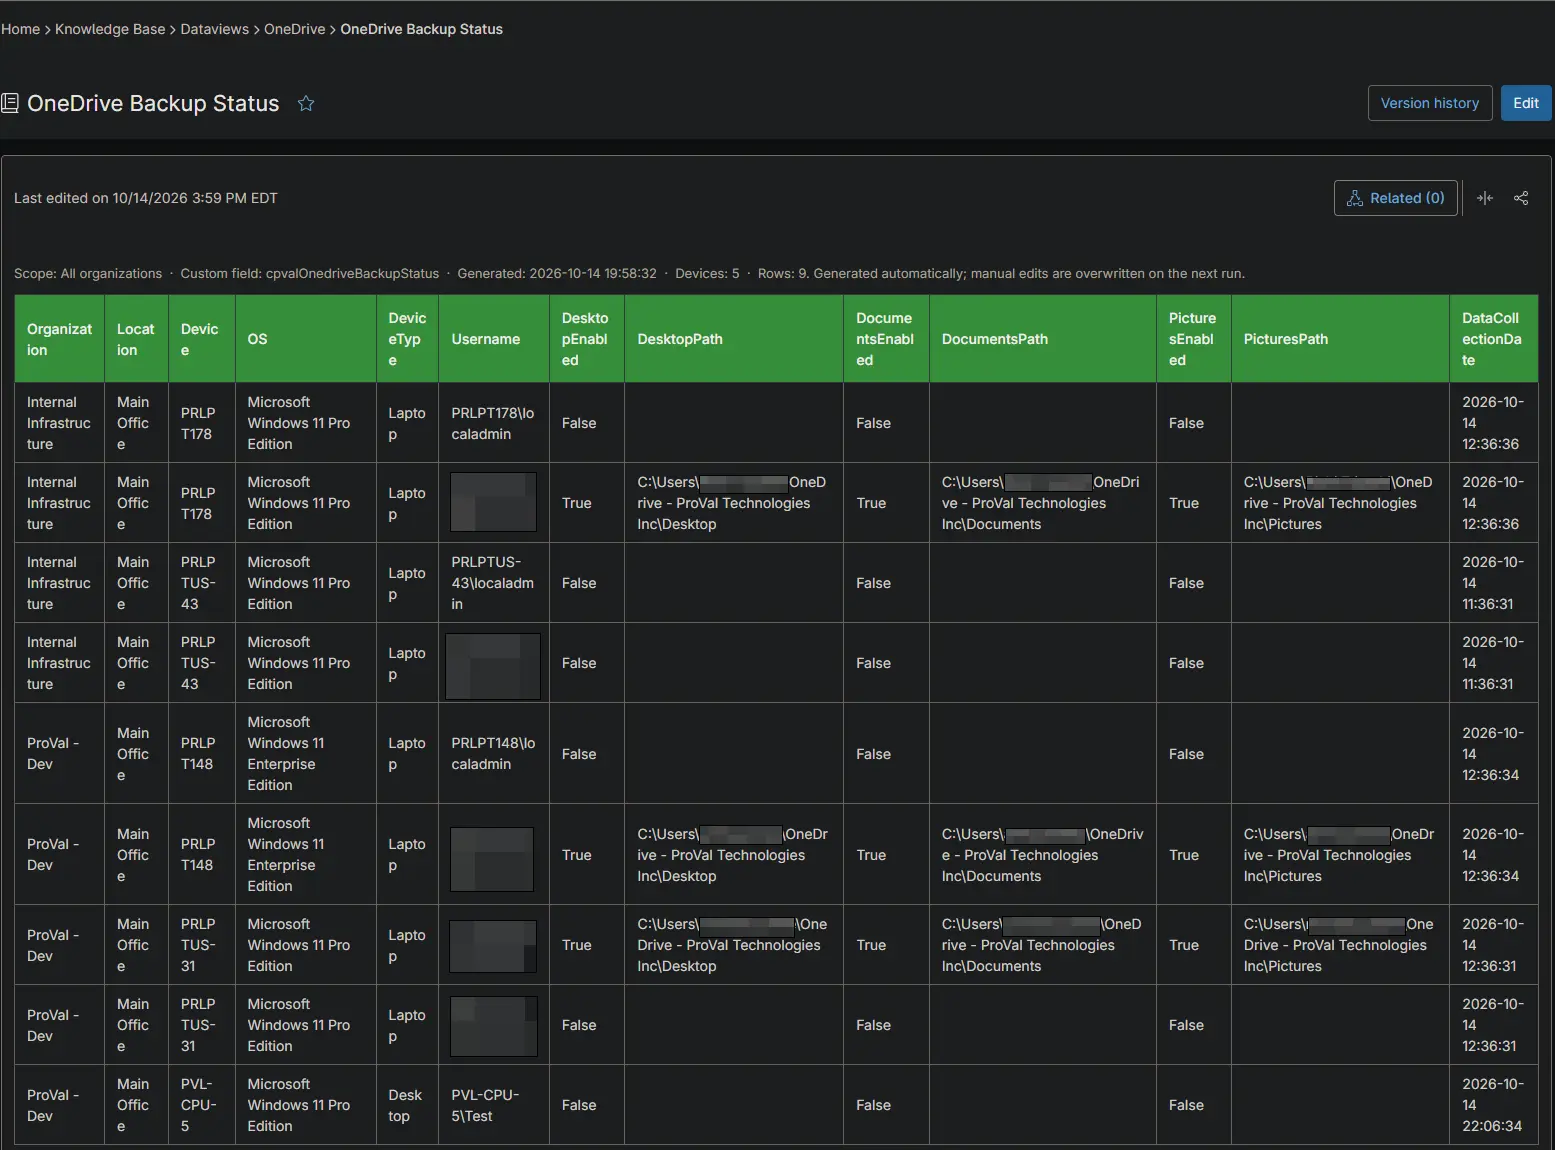Click the PicturesPath column header

pos(1341,339)
